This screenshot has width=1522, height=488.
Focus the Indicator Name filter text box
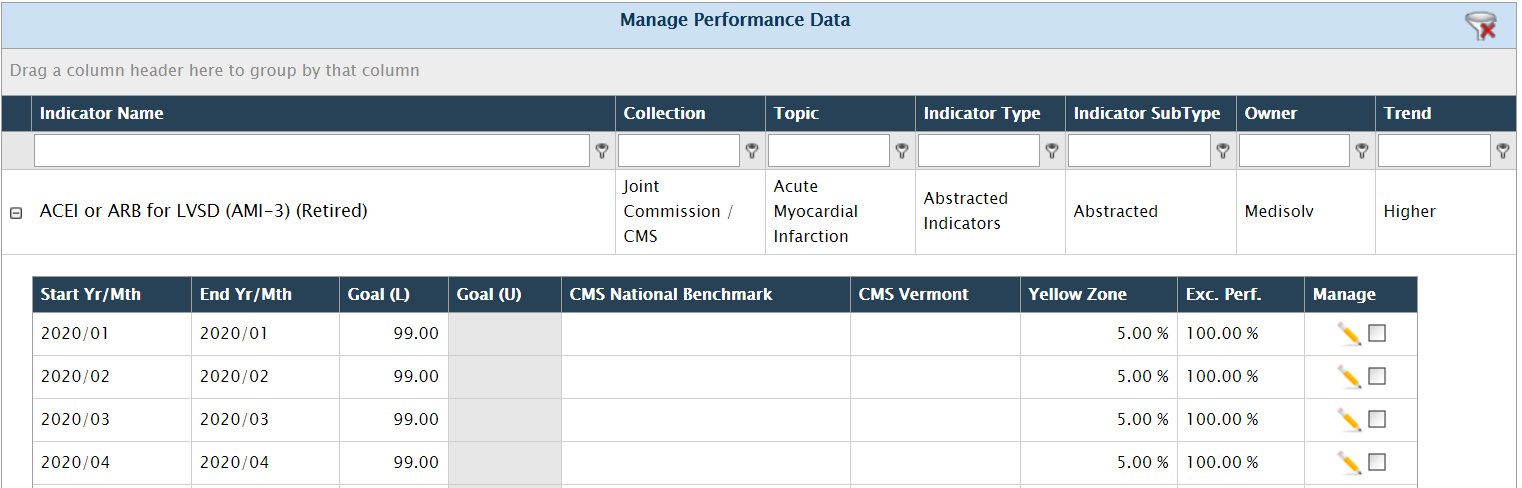(x=312, y=151)
